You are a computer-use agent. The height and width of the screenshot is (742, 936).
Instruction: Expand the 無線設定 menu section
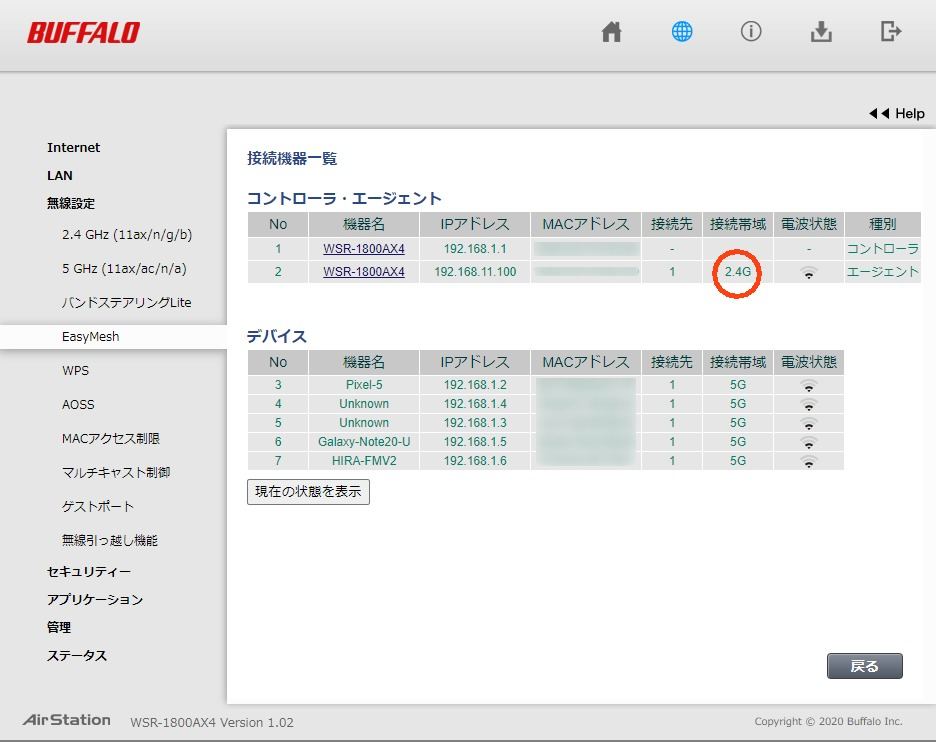(x=71, y=204)
